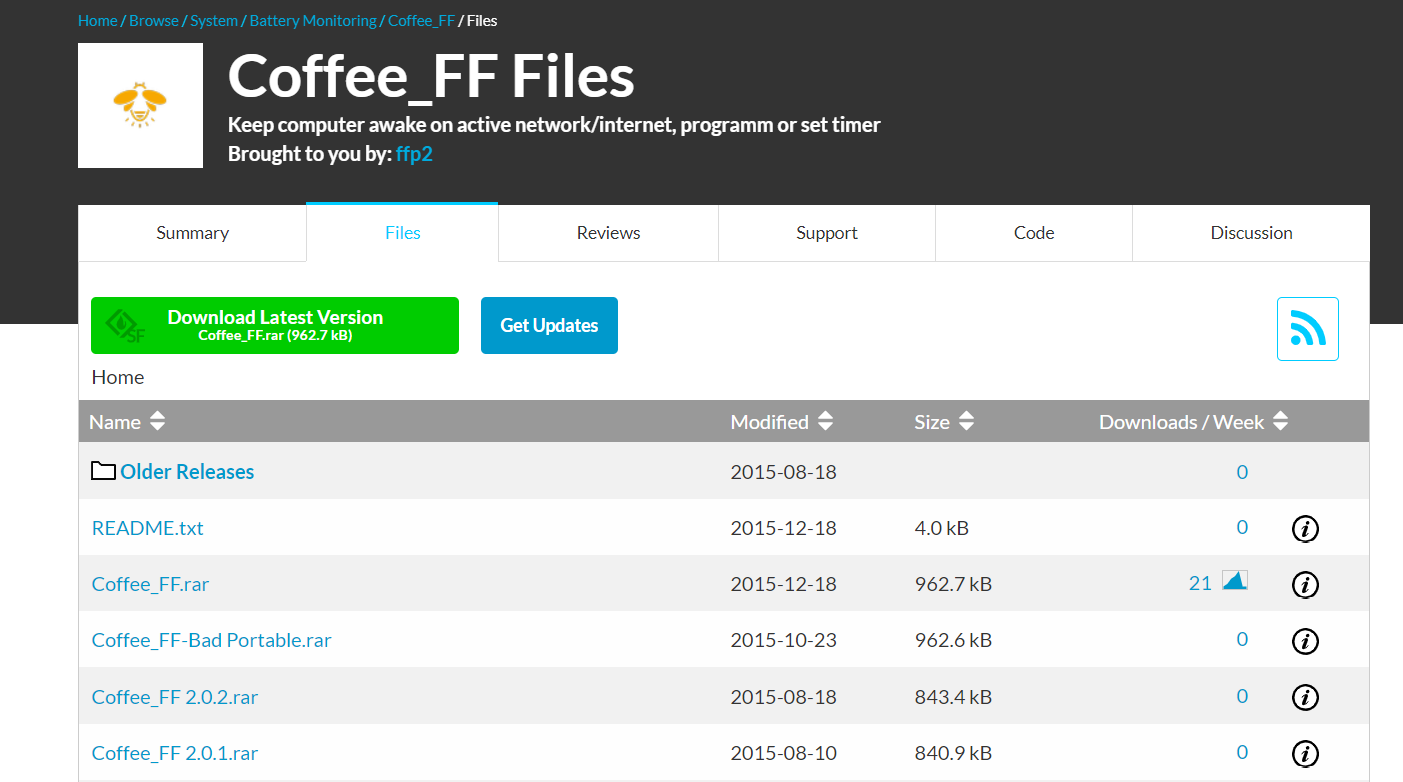Image resolution: width=1403 pixels, height=782 pixels.
Task: View info for Coffee_FF 2.0.1.rar
Action: [1305, 753]
